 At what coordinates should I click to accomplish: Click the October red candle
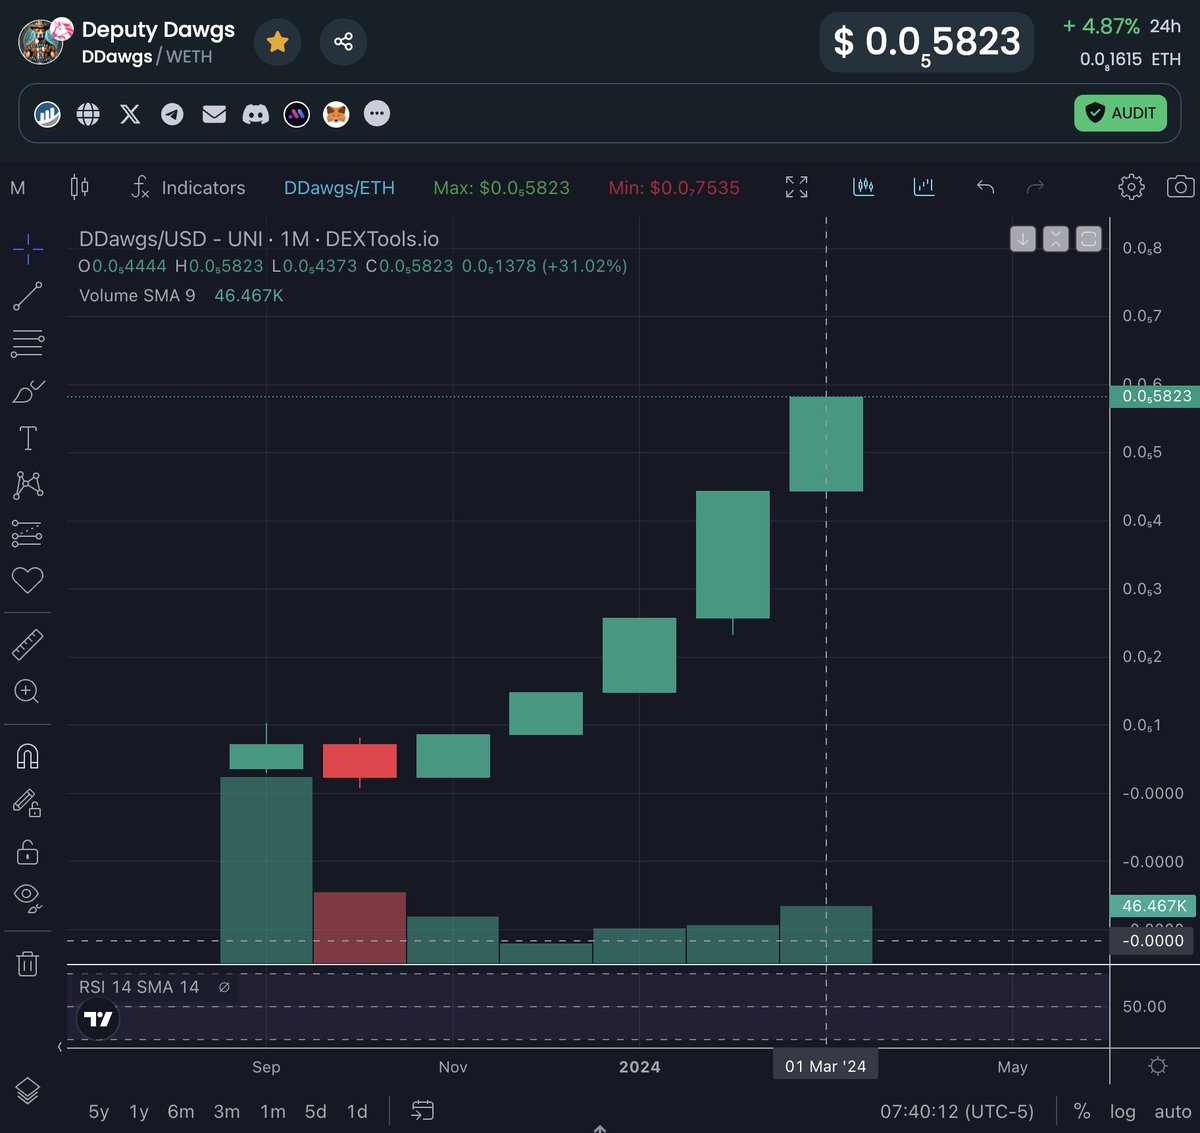pos(360,760)
